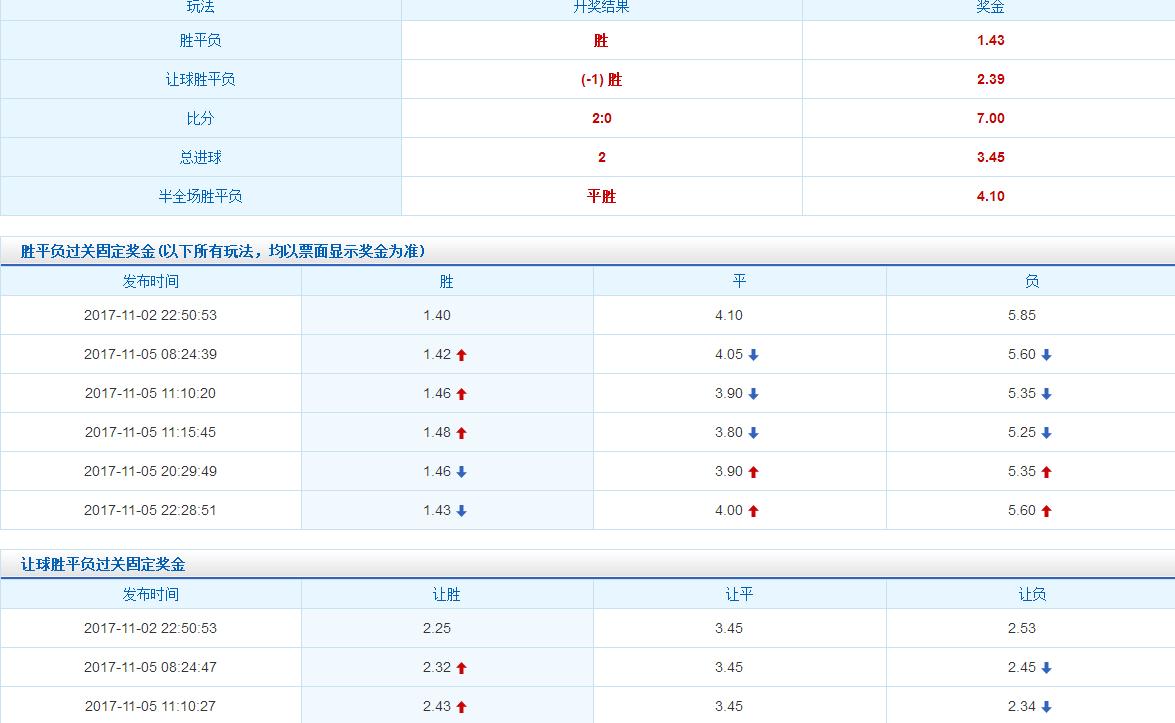The width and height of the screenshot is (1175, 723).
Task: Click the down arrow next to 3.80 draw odds
Action: 752,432
